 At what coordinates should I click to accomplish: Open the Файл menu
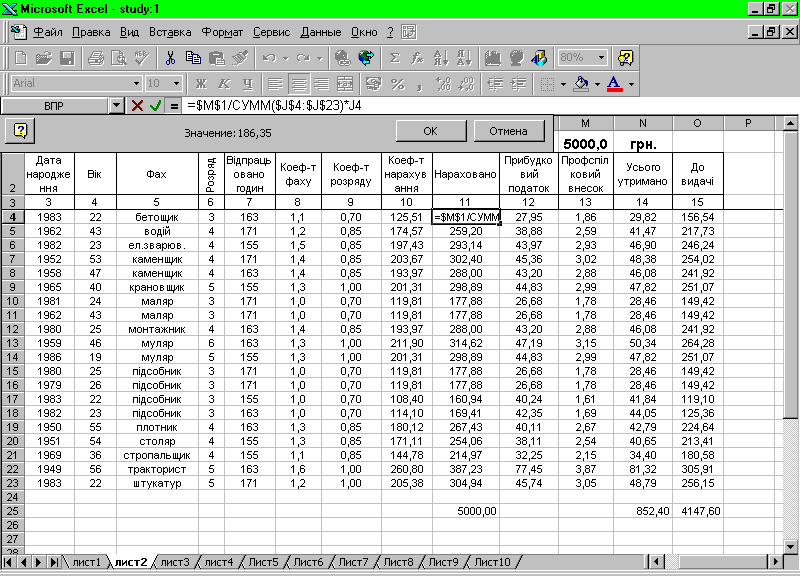(x=48, y=32)
